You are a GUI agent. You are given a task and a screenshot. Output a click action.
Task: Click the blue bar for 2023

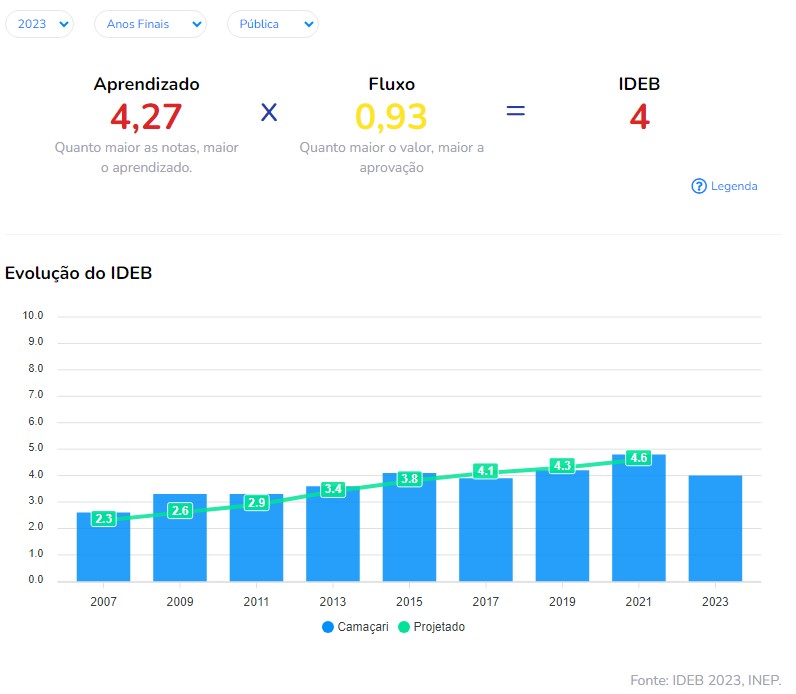pos(715,528)
